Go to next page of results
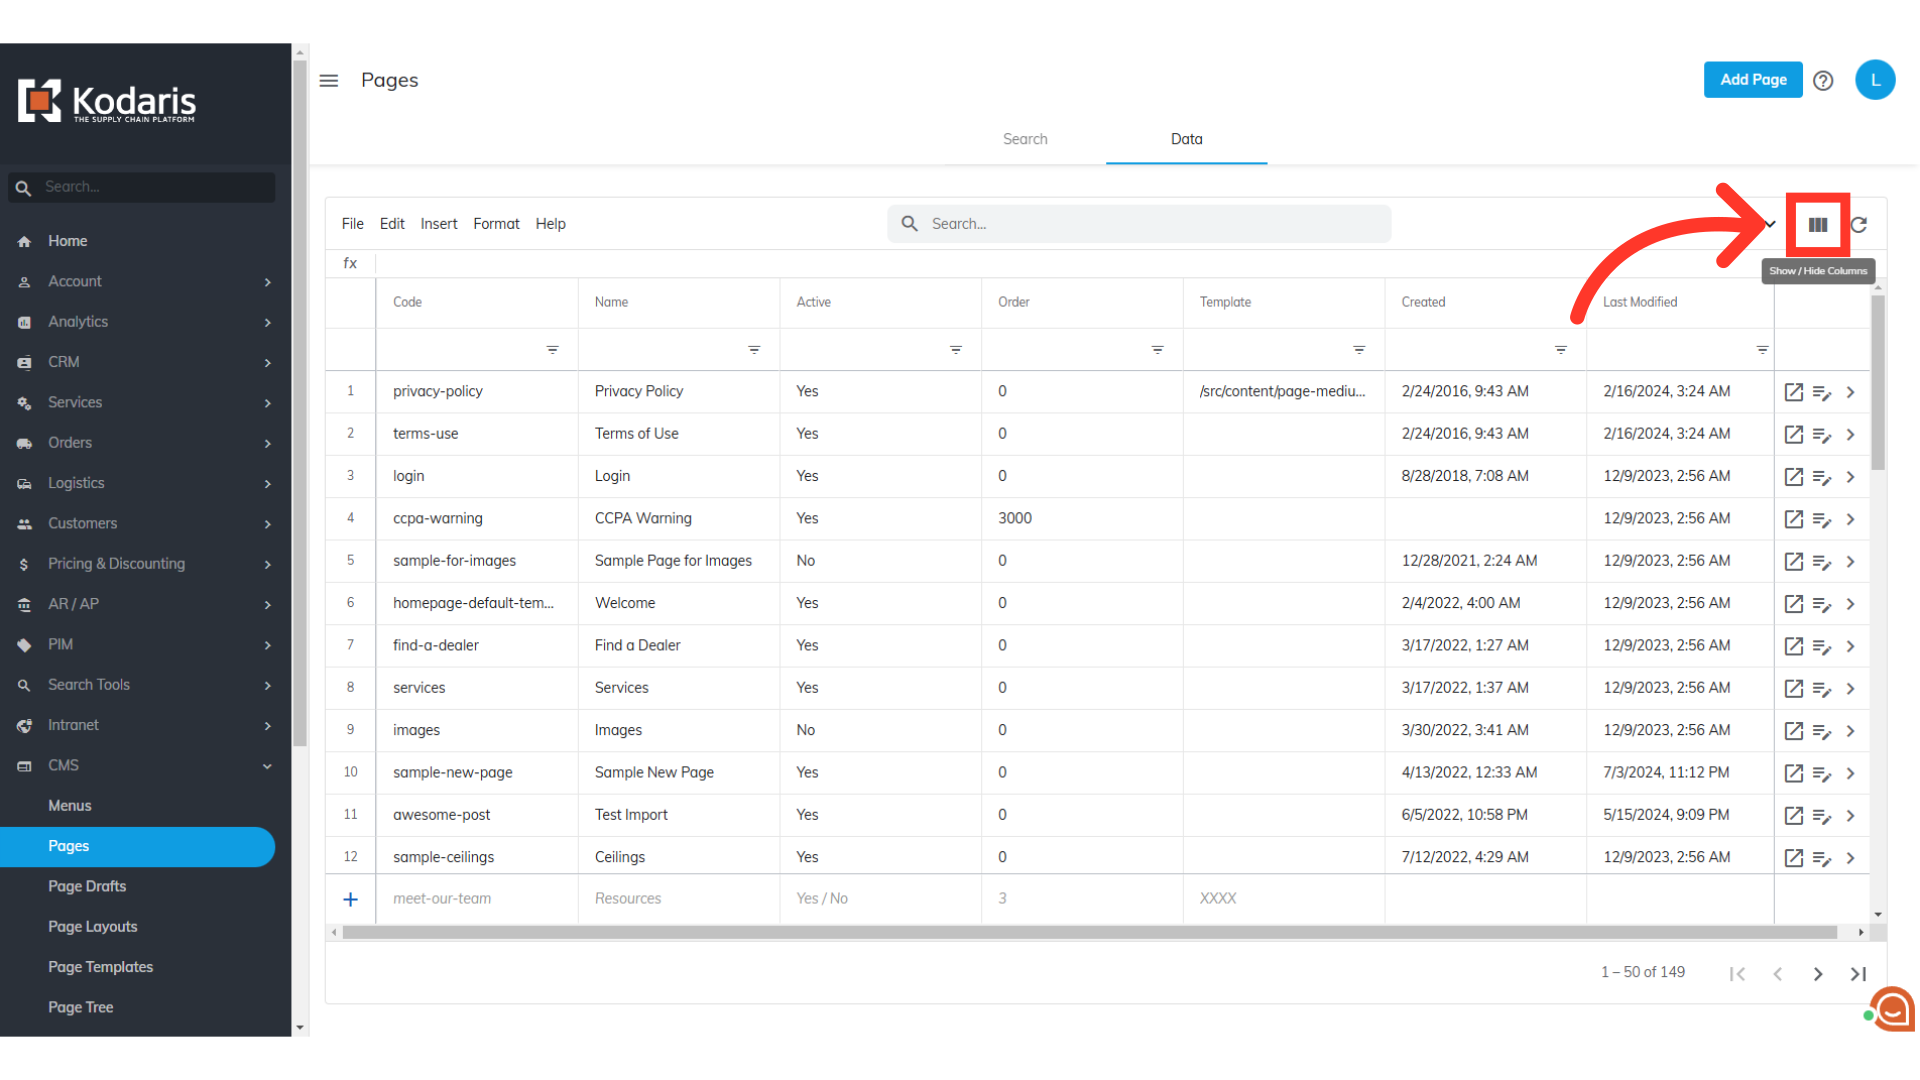The width and height of the screenshot is (1920, 1080). (x=1818, y=973)
